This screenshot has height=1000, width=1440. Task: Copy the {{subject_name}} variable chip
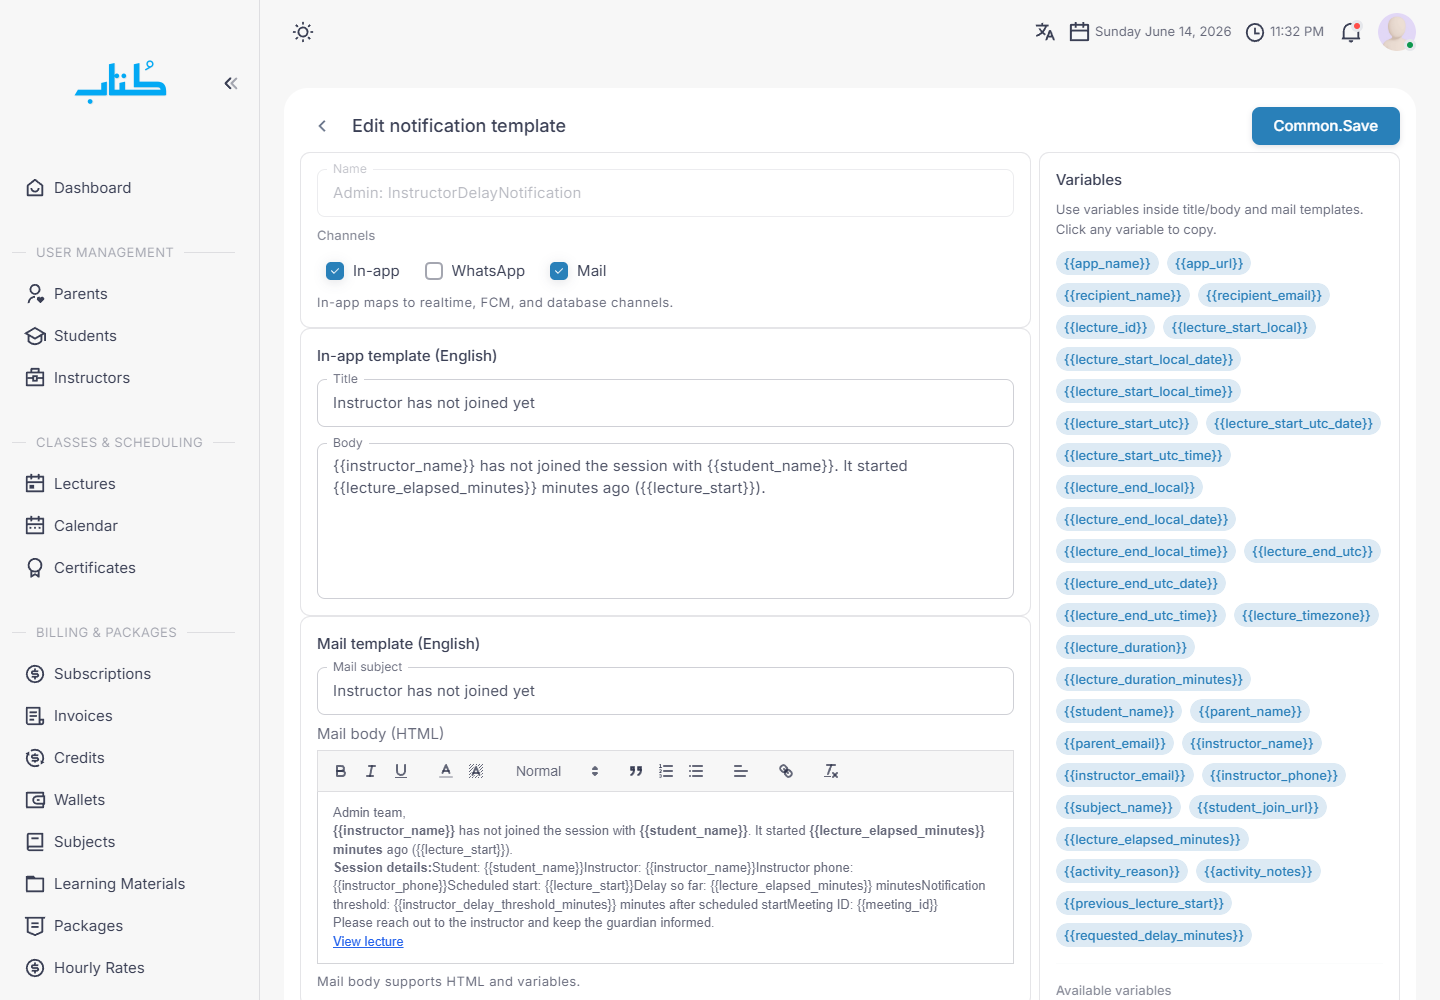coord(1118,808)
